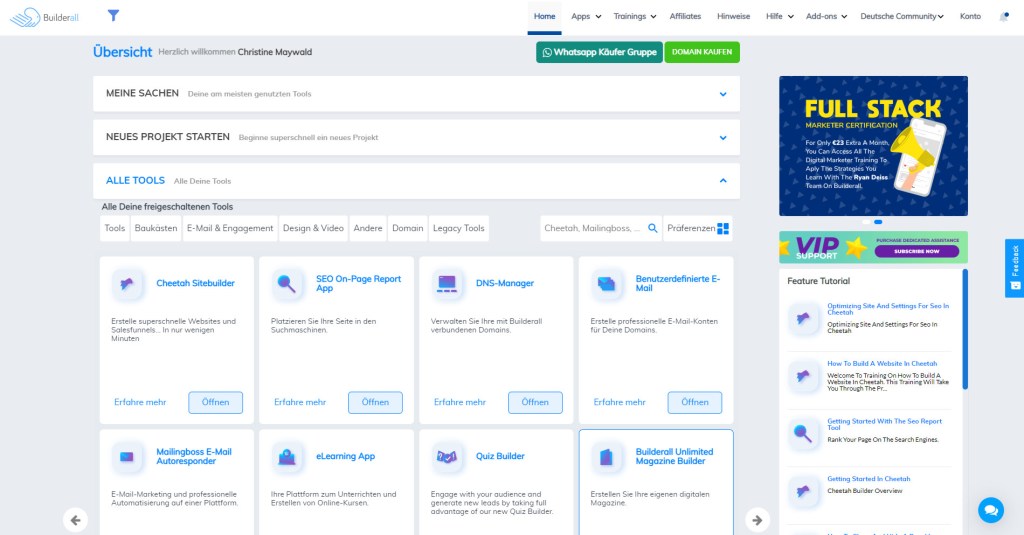Screen dimensions: 1024x535
Task: Click the Quiz Builder icon
Action: point(449,457)
